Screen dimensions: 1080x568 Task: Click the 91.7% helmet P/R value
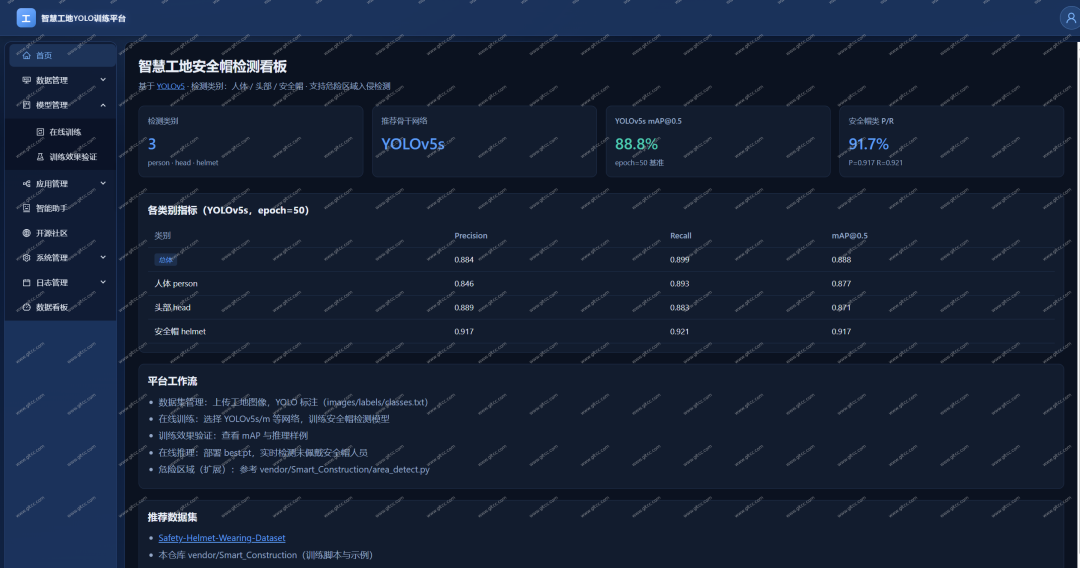pos(869,144)
